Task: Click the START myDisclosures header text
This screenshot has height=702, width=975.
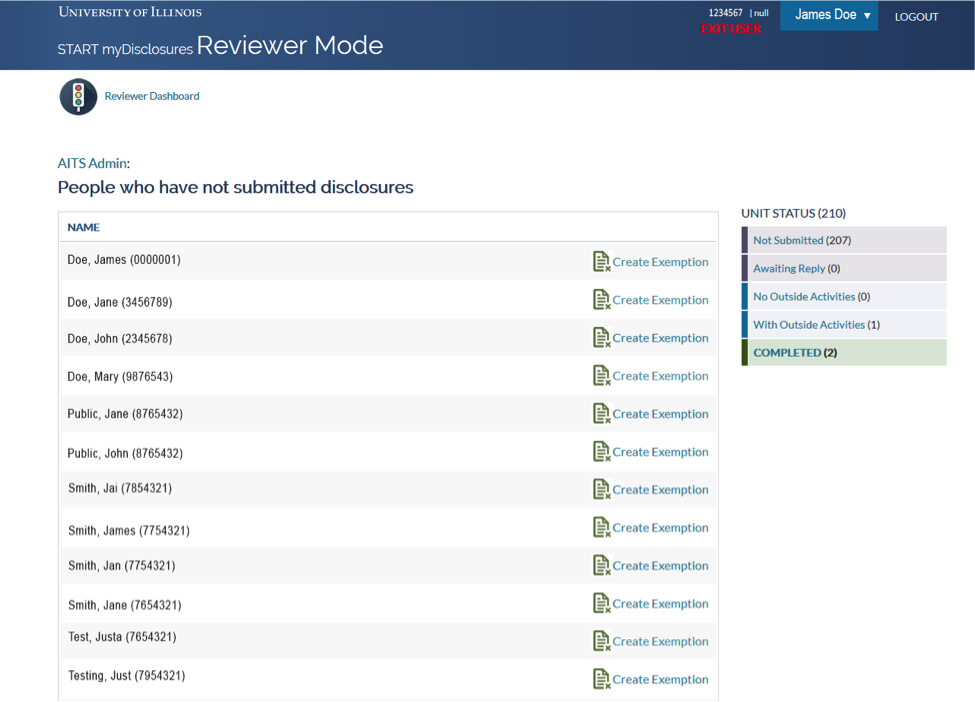Action: tap(125, 49)
